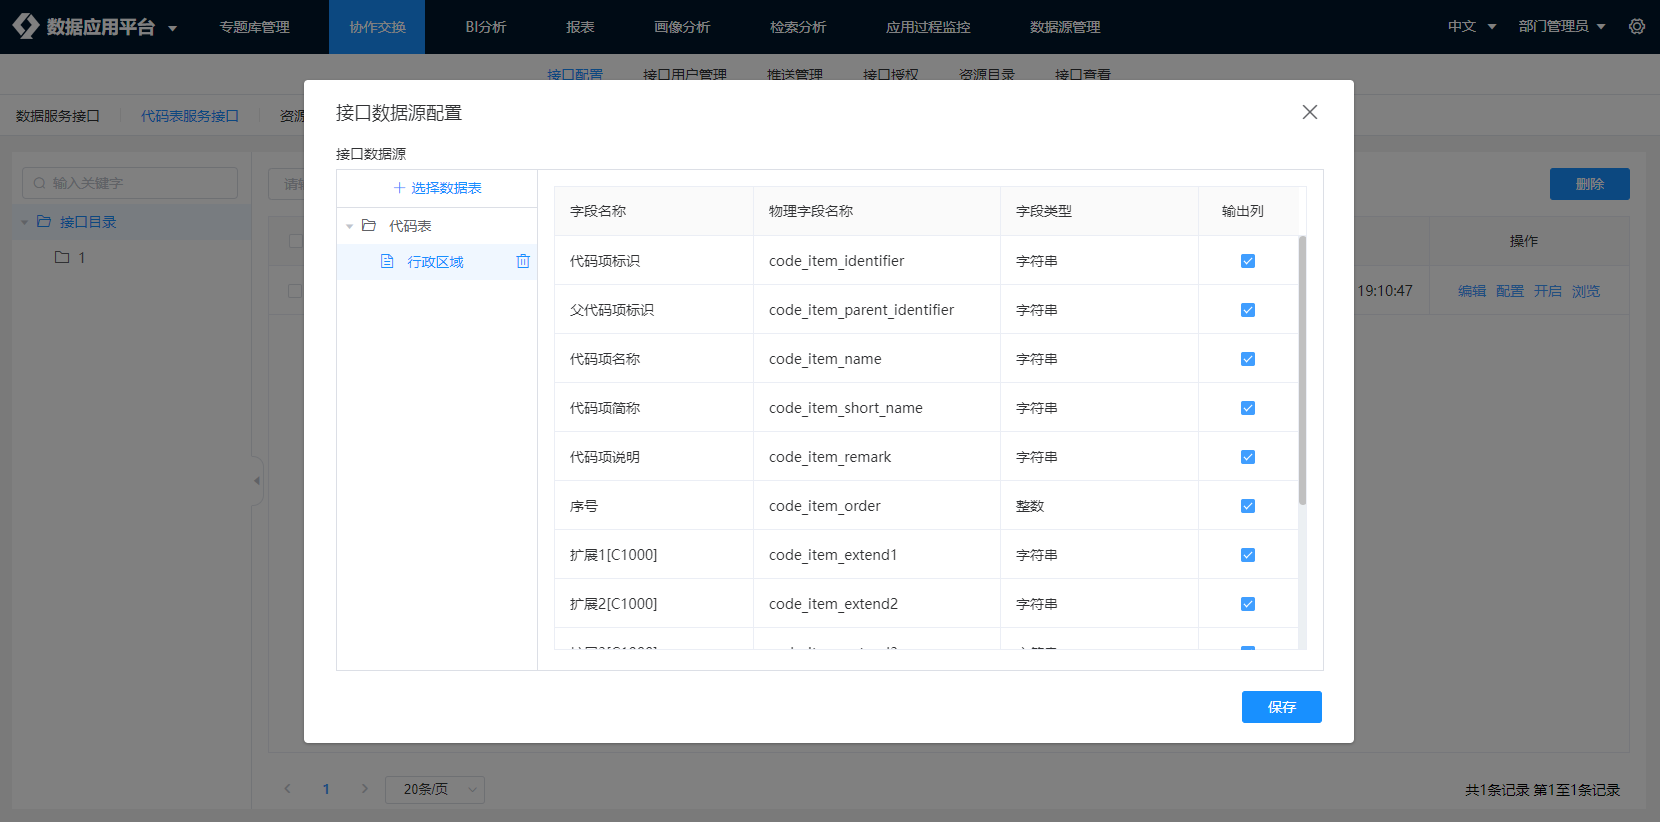Click the document icon beside 行政区域

[387, 262]
